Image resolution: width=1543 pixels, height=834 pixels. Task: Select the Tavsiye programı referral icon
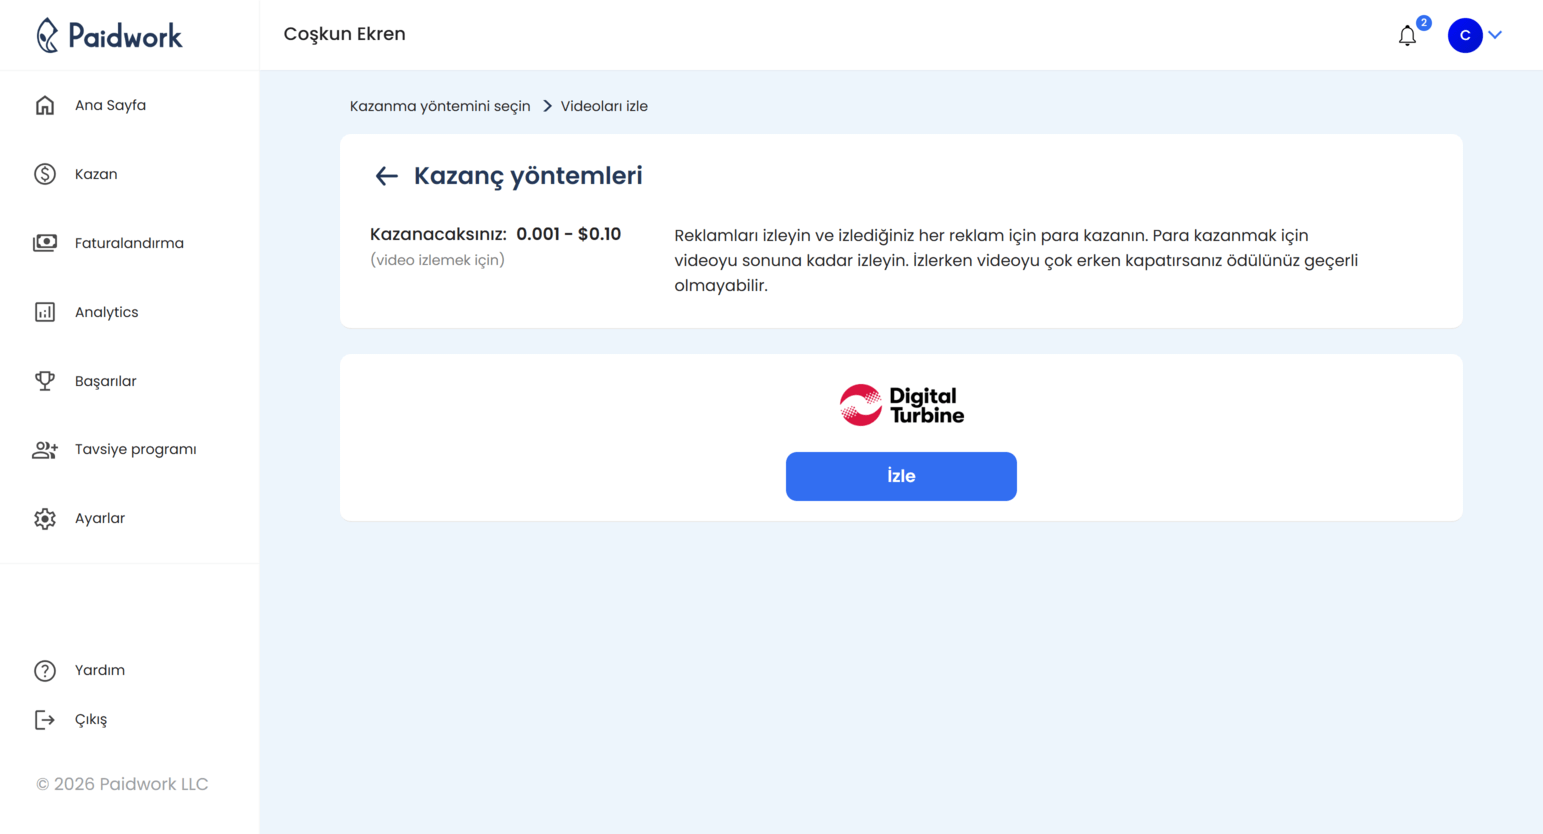click(45, 449)
